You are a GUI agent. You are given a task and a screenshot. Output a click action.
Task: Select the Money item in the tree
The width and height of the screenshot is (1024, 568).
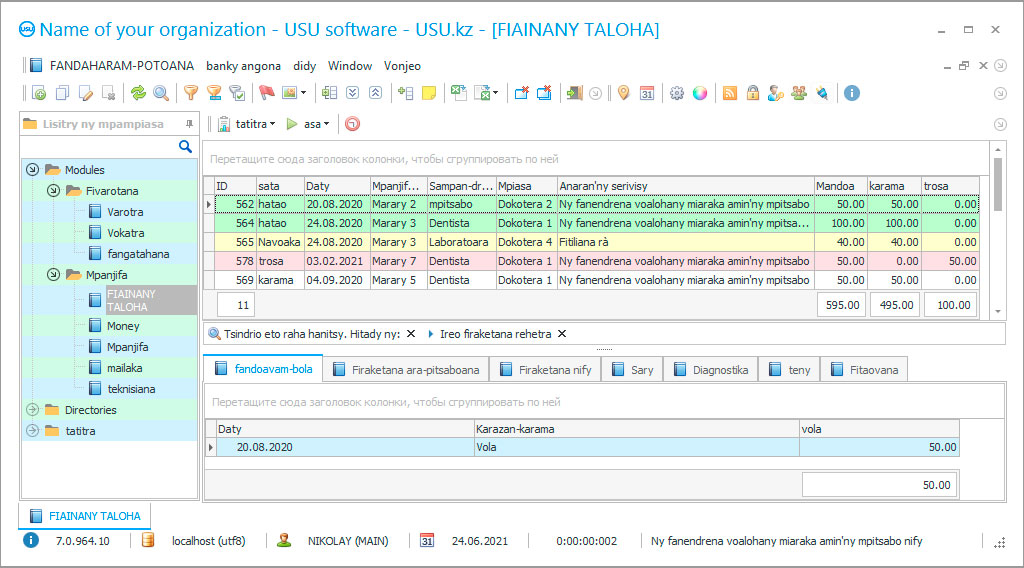click(x=123, y=326)
